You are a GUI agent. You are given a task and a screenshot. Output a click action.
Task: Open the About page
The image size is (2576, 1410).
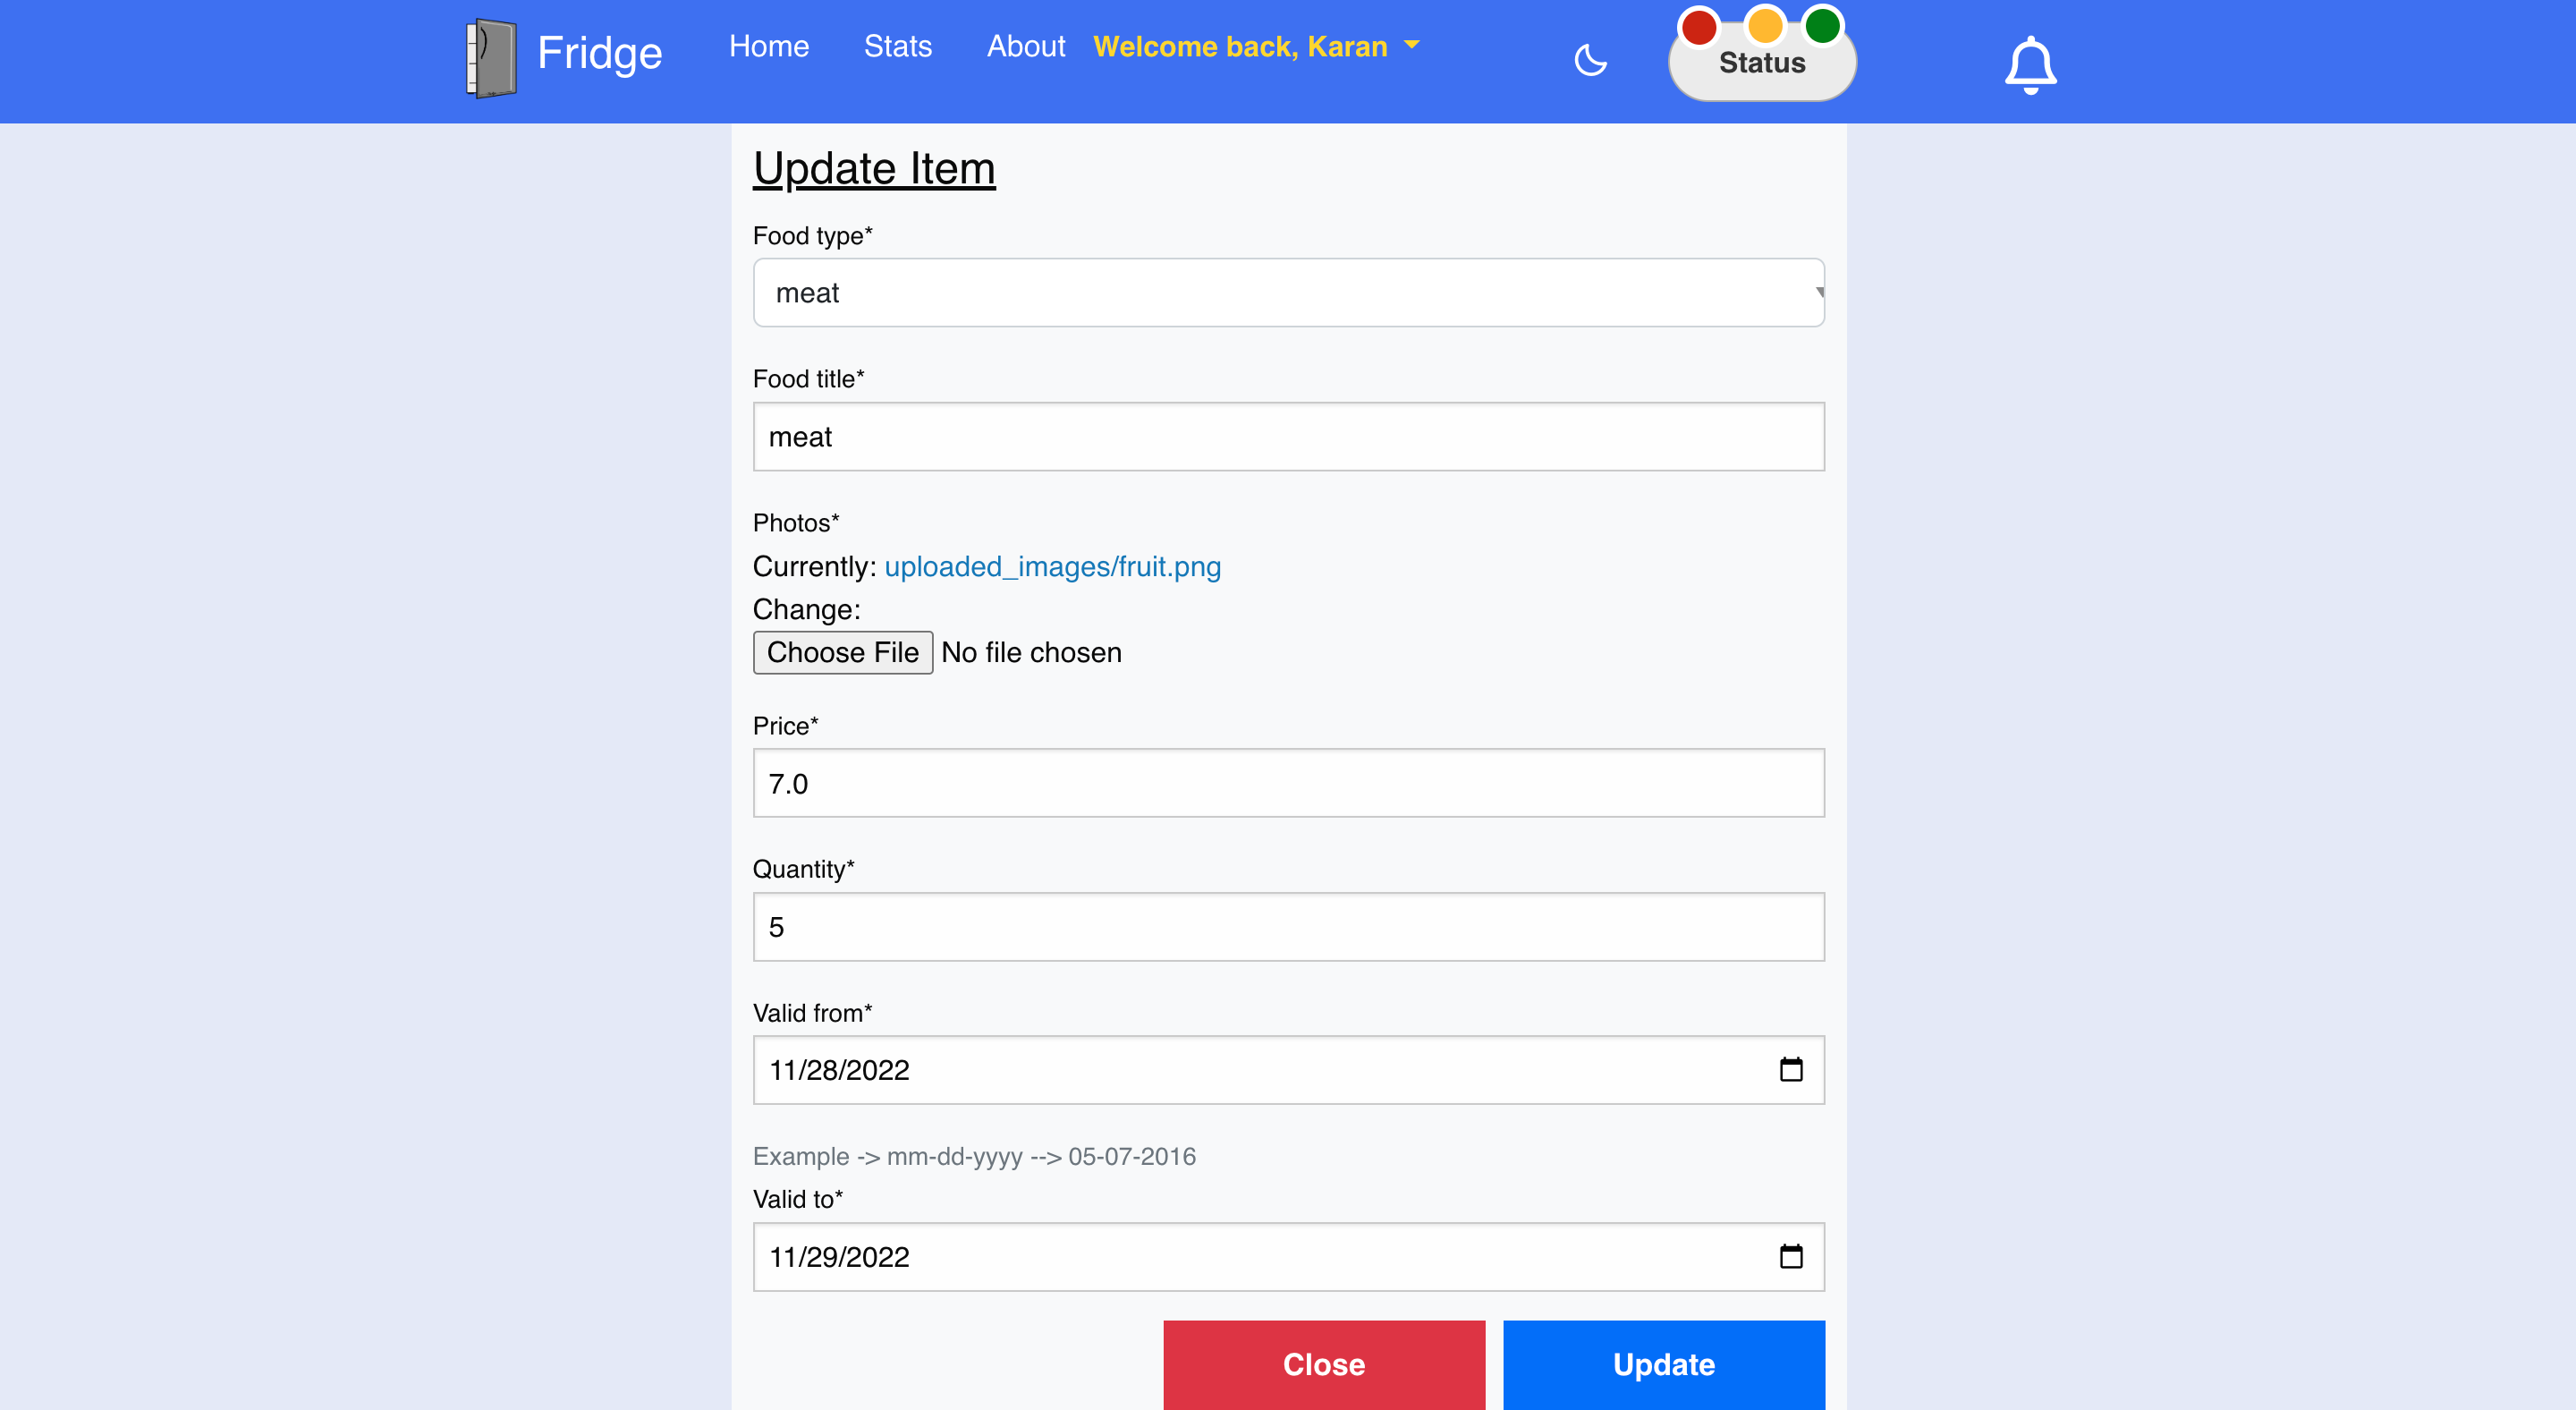1026,46
